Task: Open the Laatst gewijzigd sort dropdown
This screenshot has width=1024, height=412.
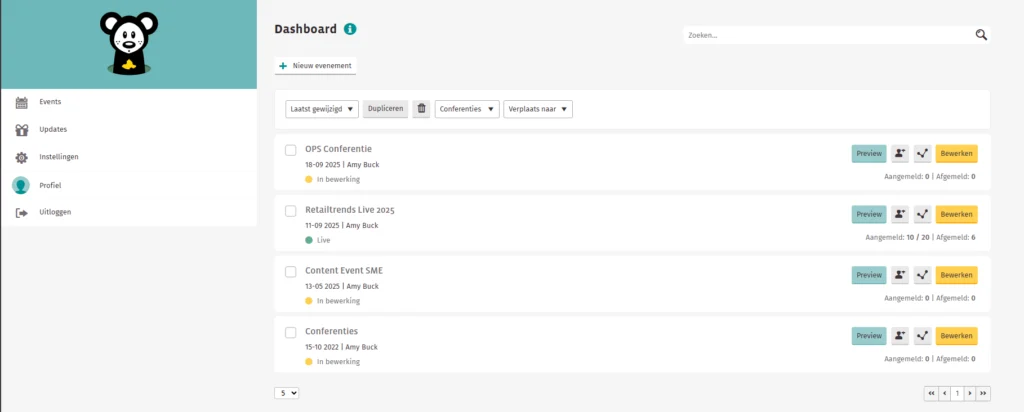Action: (322, 109)
